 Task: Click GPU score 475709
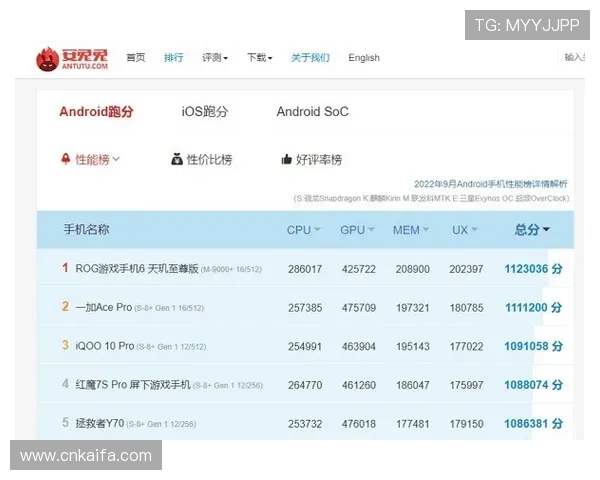(x=359, y=308)
